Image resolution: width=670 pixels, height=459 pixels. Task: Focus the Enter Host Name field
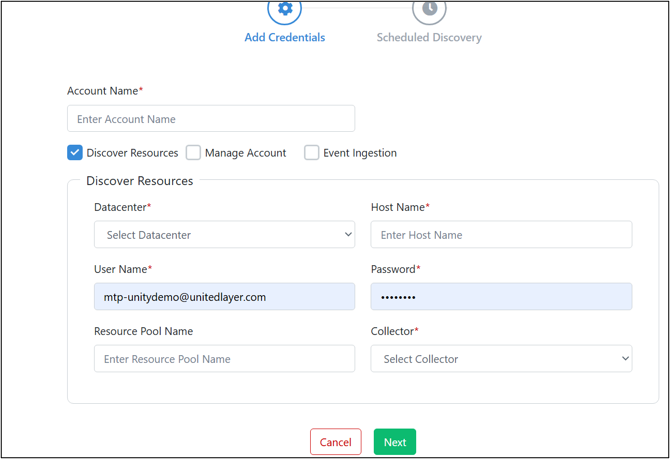click(x=501, y=235)
